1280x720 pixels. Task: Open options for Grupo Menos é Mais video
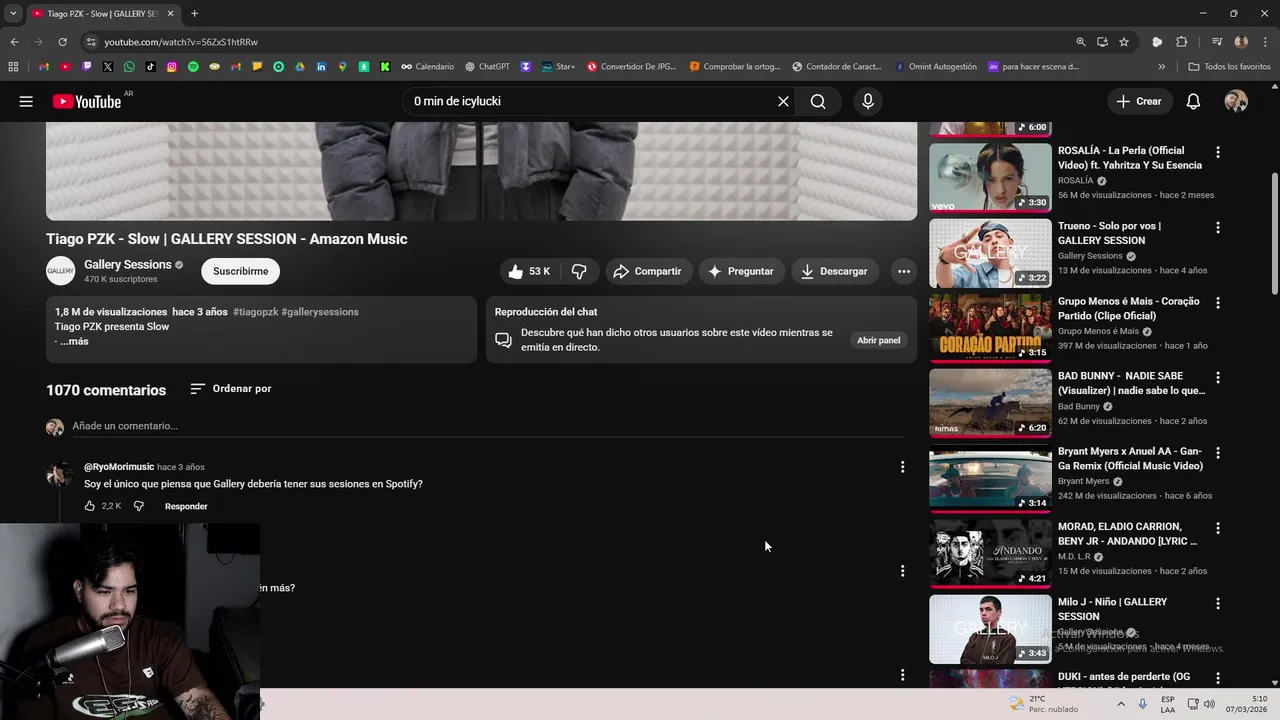pyautogui.click(x=1217, y=302)
